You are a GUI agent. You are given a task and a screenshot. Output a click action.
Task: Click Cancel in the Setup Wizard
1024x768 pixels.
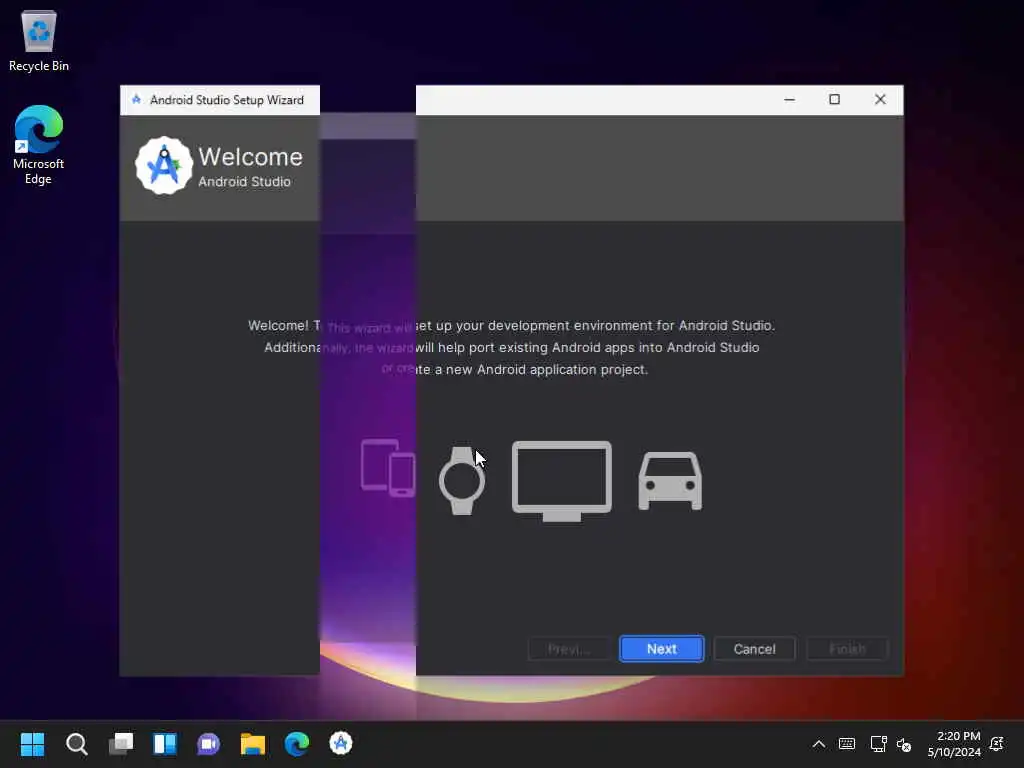point(754,648)
